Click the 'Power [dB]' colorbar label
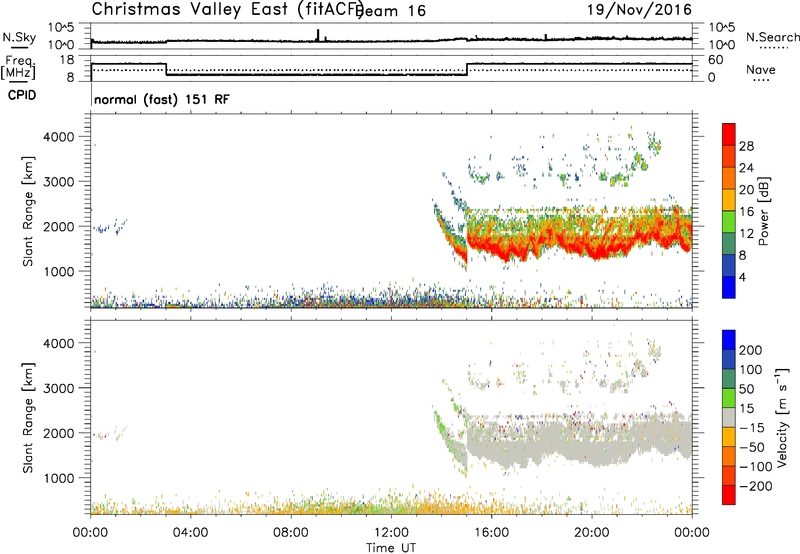This screenshot has width=800, height=554. pyautogui.click(x=764, y=211)
